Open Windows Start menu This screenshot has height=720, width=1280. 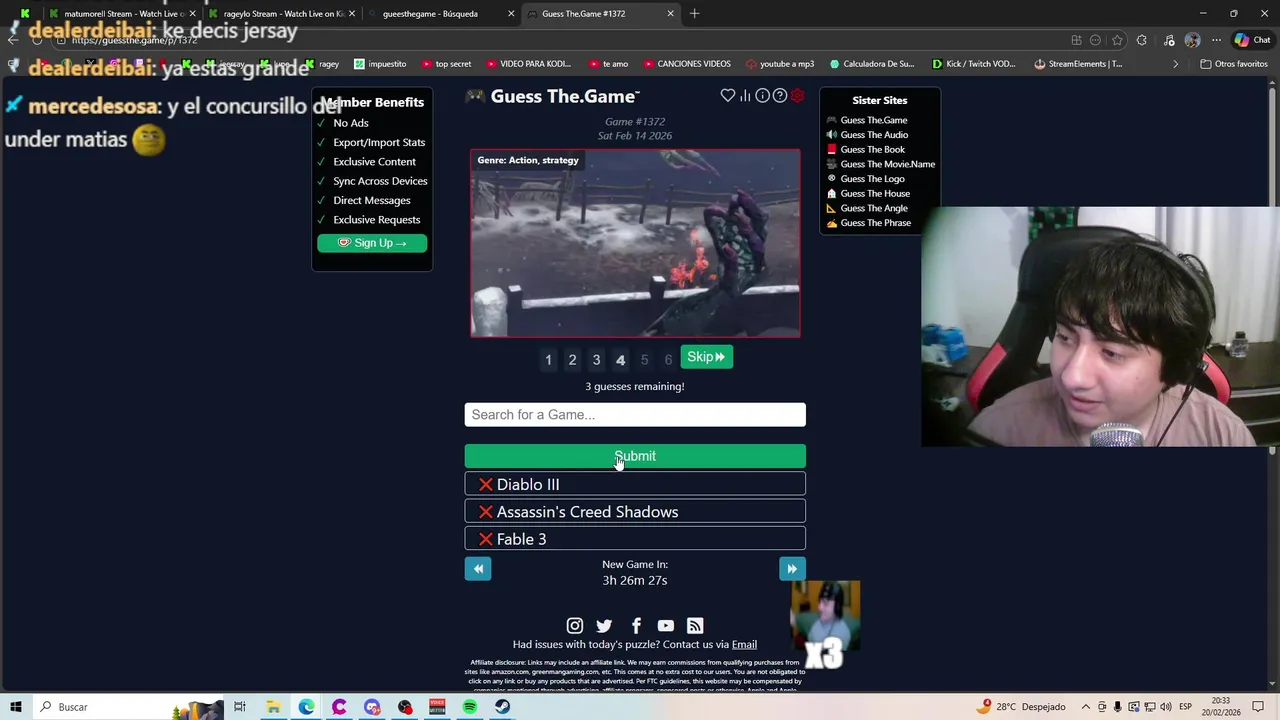click(16, 707)
